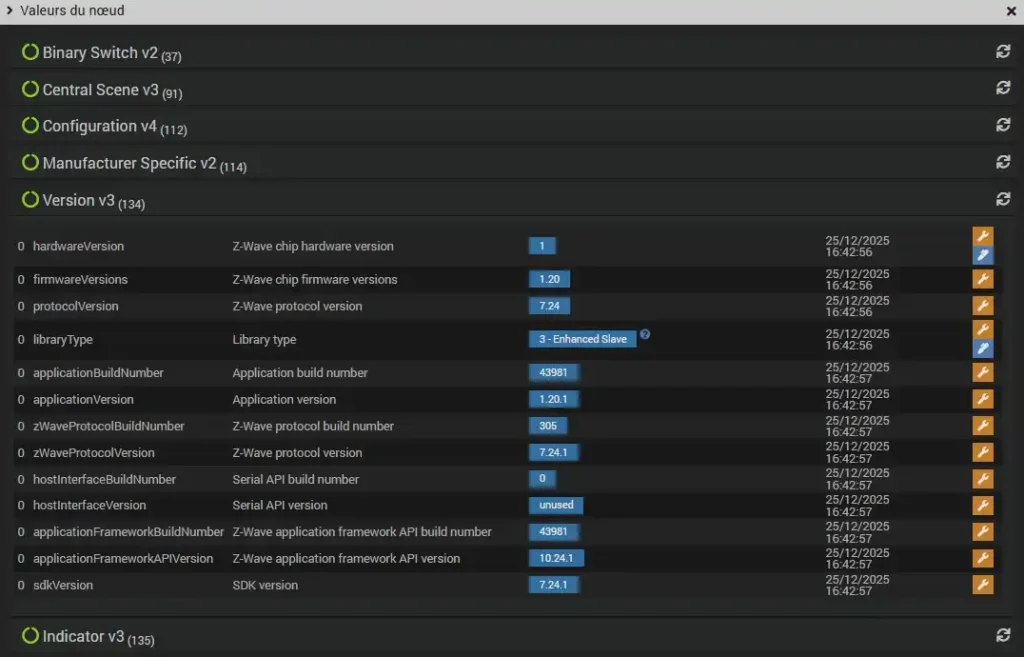Click the wrench icon for hostInterfaceVersion
1024x657 pixels.
click(x=983, y=505)
